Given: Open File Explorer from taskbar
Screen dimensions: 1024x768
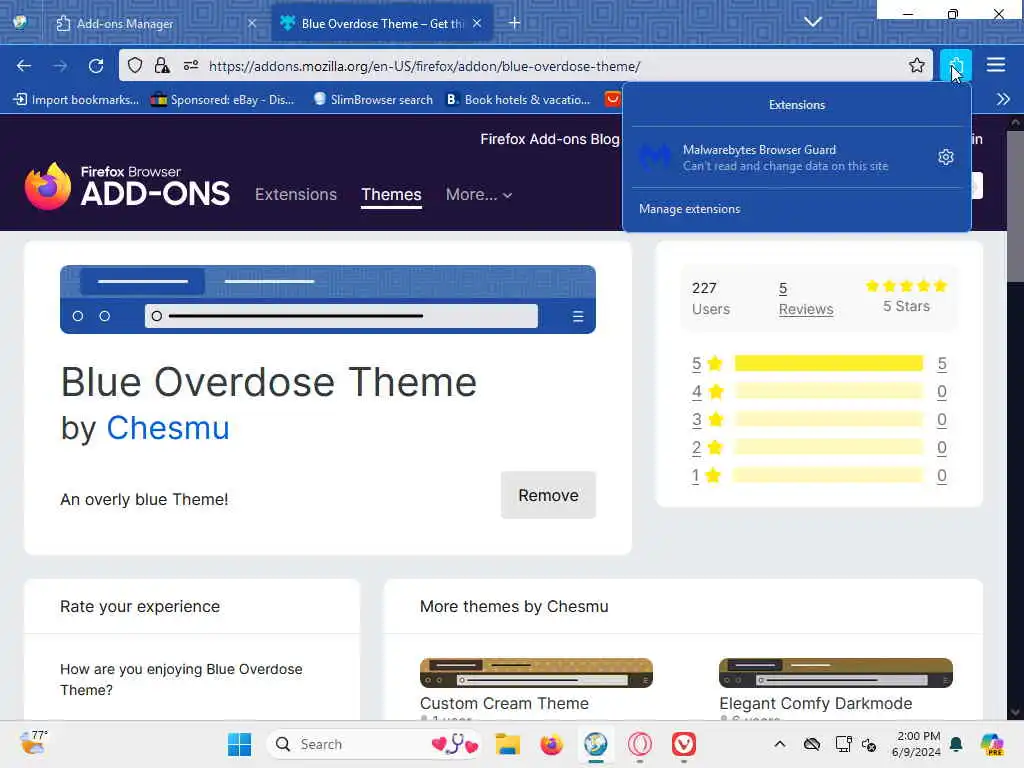Looking at the screenshot, I should (507, 744).
